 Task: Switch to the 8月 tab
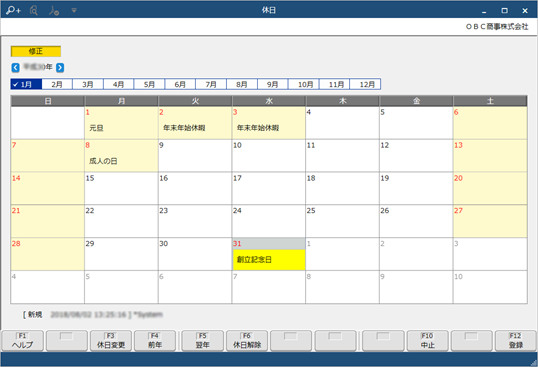pos(242,84)
